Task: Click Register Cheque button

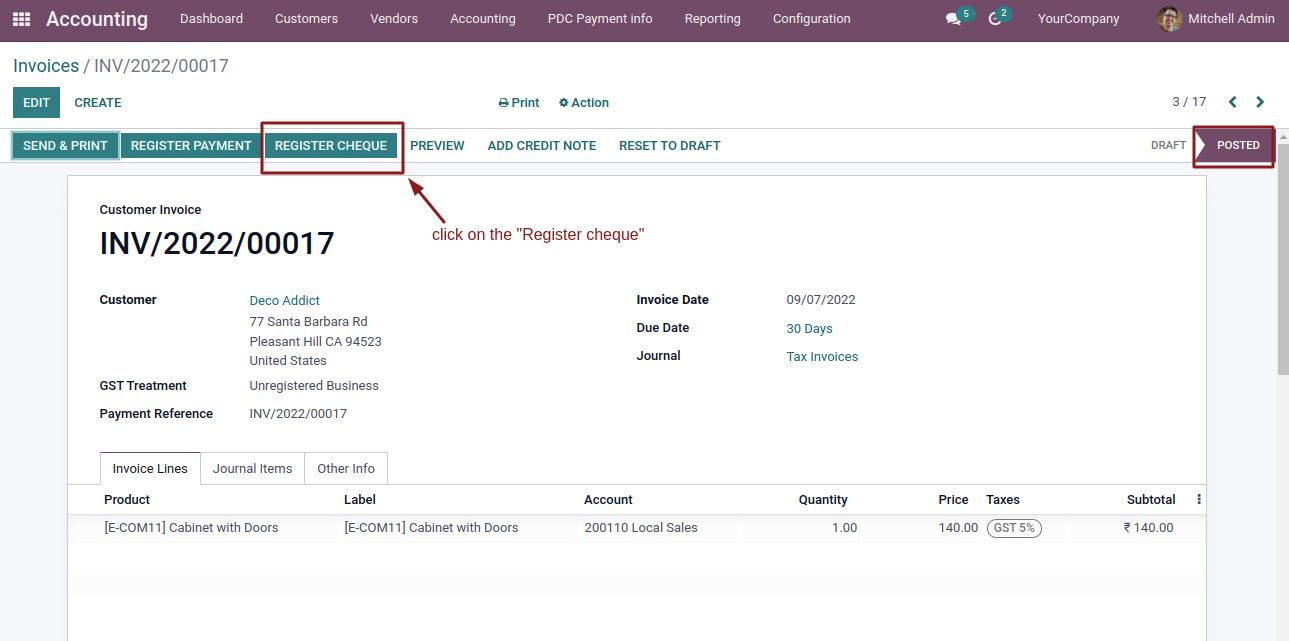Action: click(x=331, y=145)
